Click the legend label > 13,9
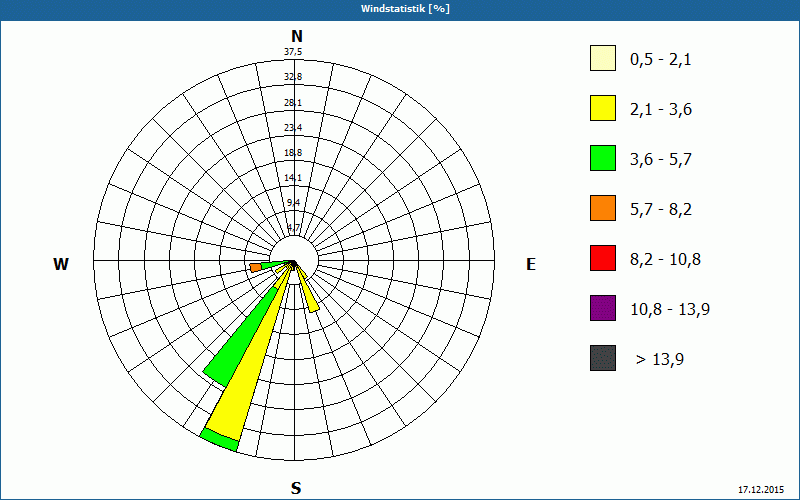The width and height of the screenshot is (800, 500). tap(660, 360)
